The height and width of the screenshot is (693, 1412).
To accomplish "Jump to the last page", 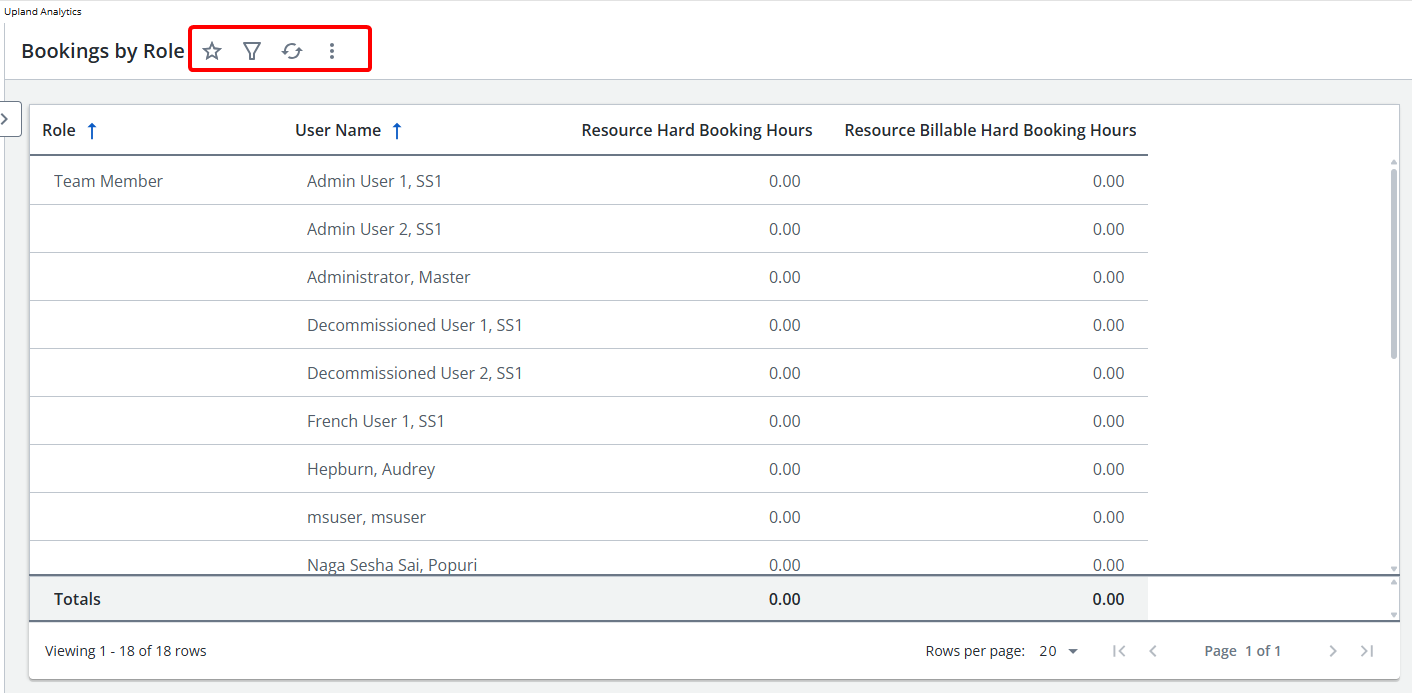I will point(1367,651).
